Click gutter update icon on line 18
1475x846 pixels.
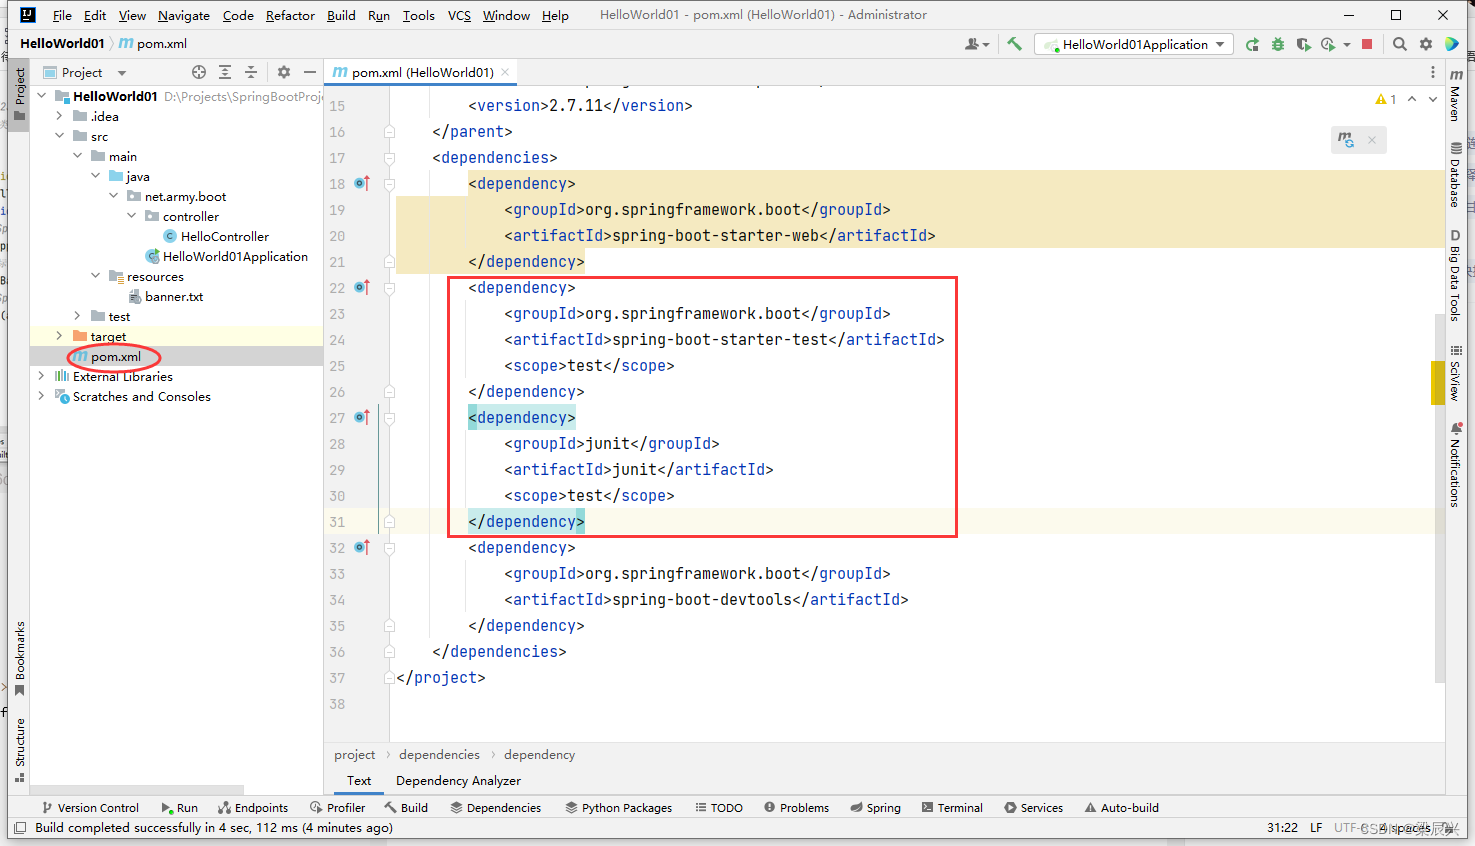point(362,183)
